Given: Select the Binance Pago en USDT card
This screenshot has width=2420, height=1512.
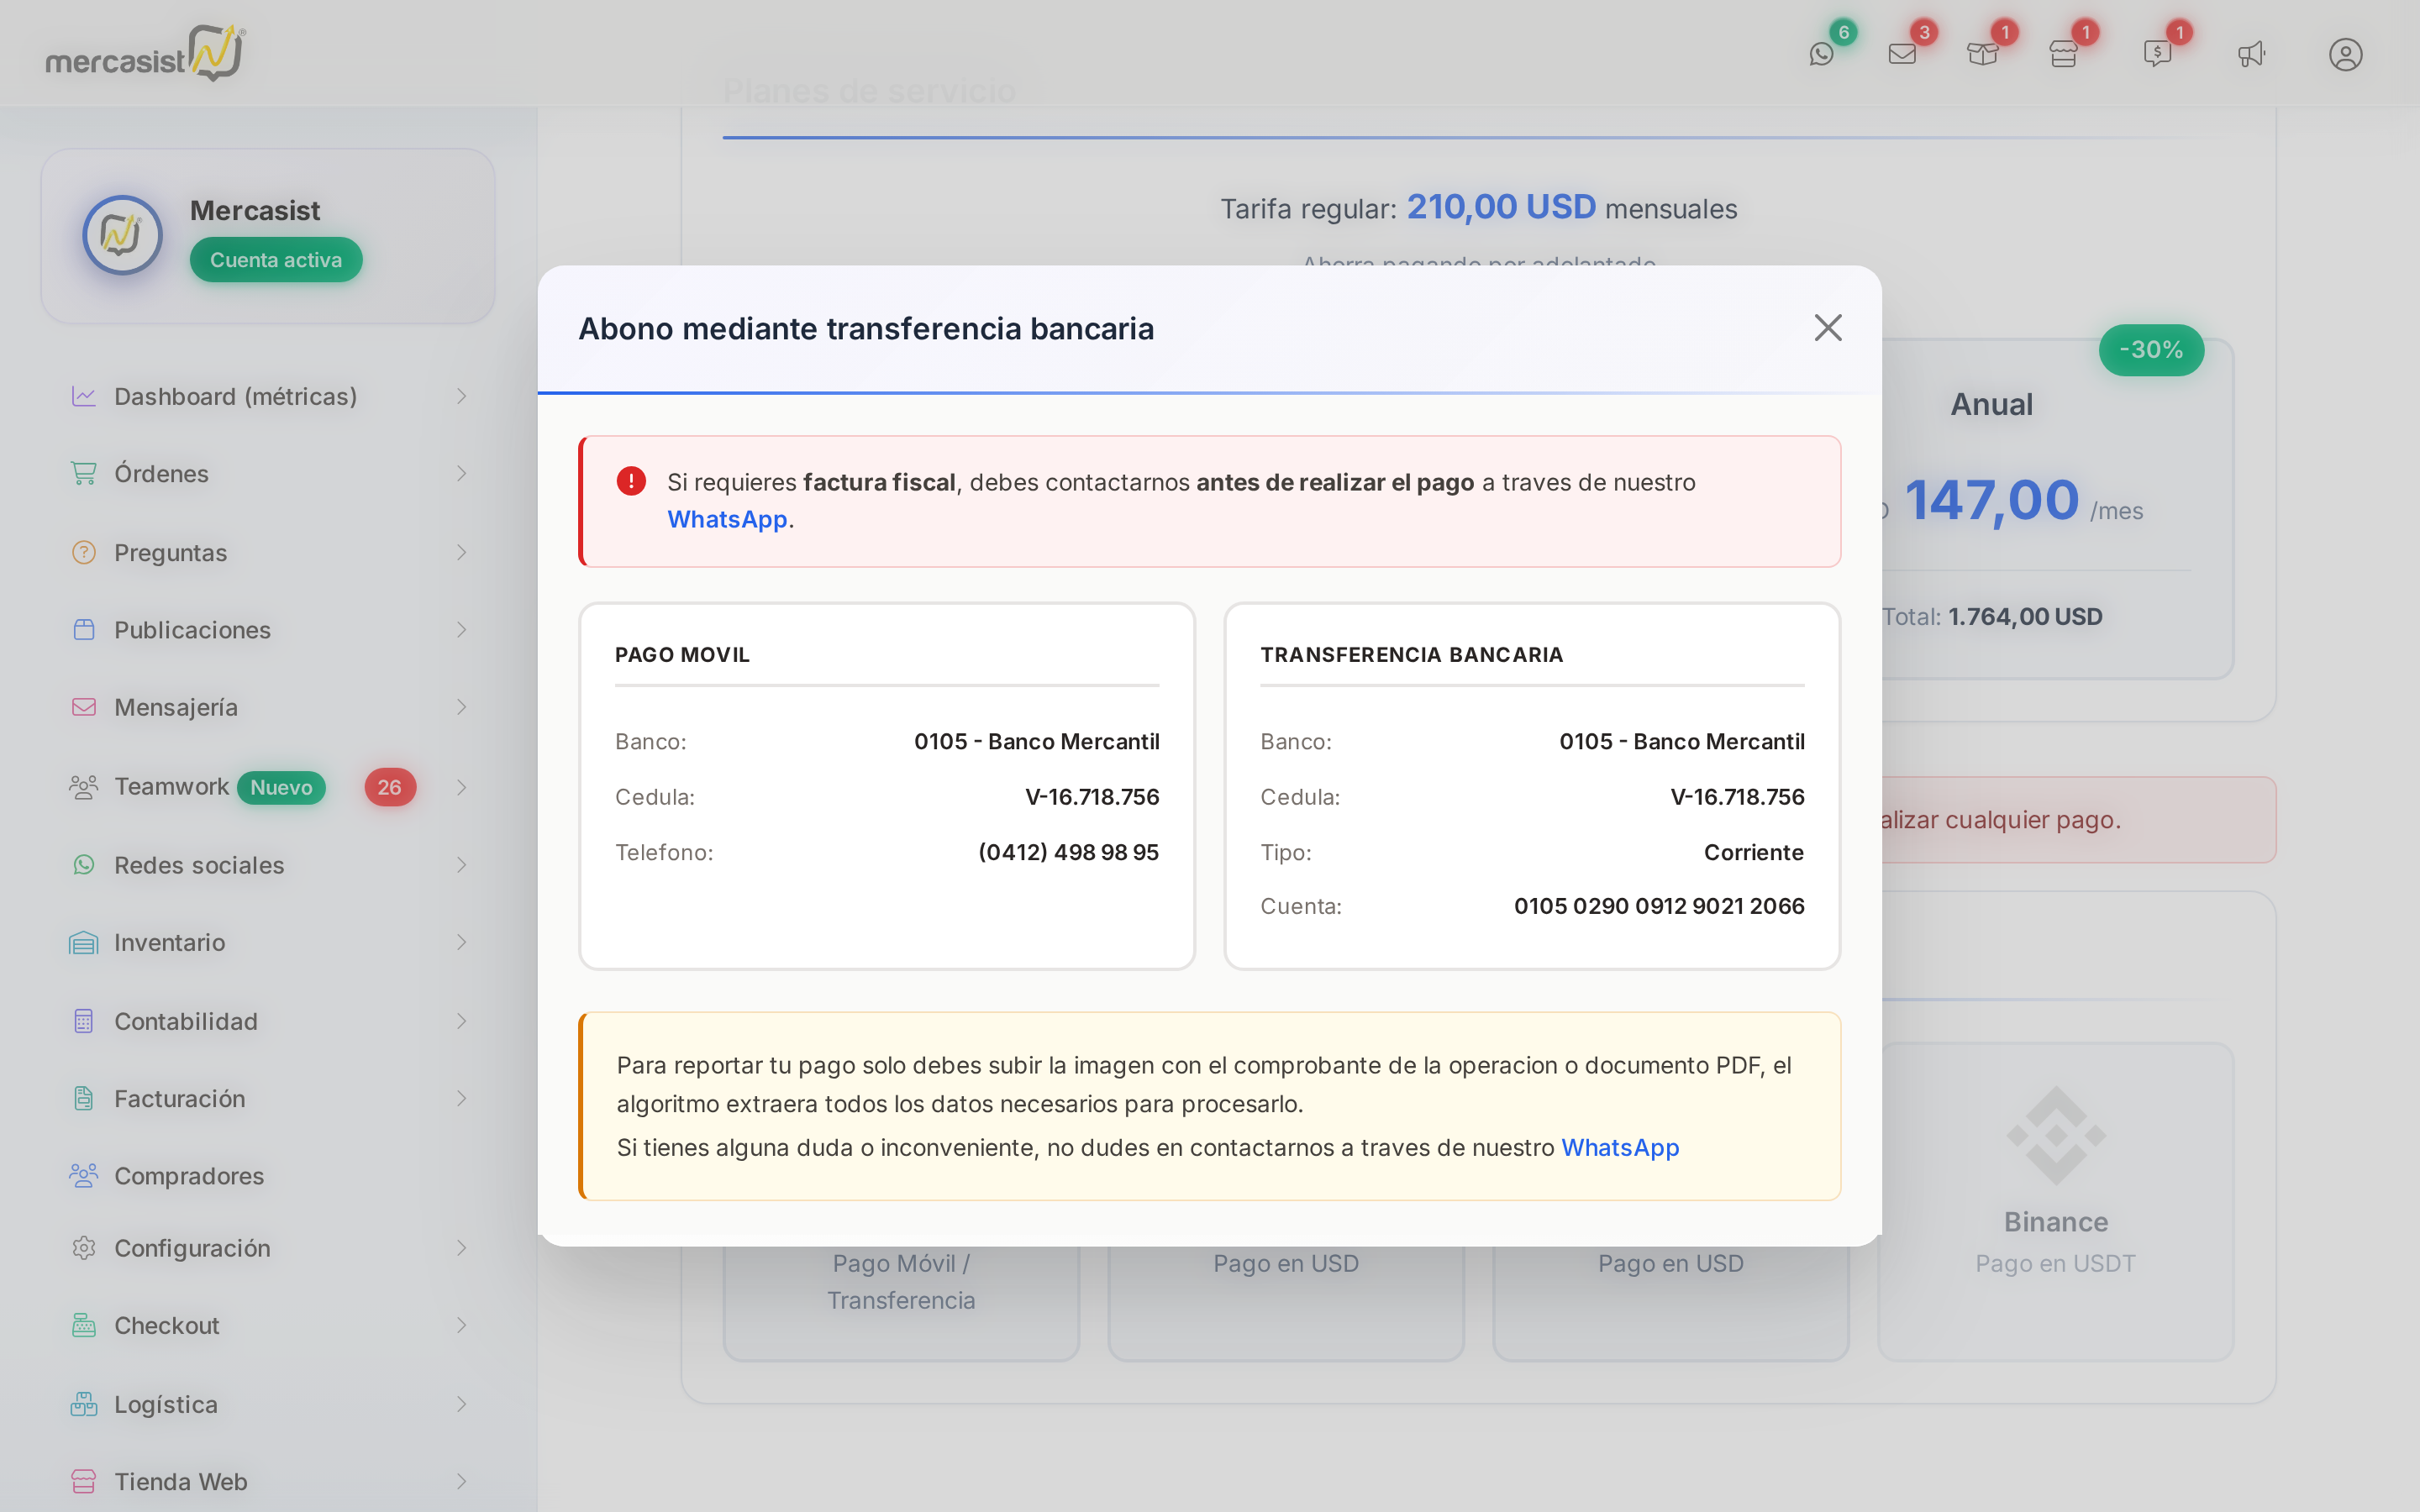Looking at the screenshot, I should pyautogui.click(x=2055, y=1200).
